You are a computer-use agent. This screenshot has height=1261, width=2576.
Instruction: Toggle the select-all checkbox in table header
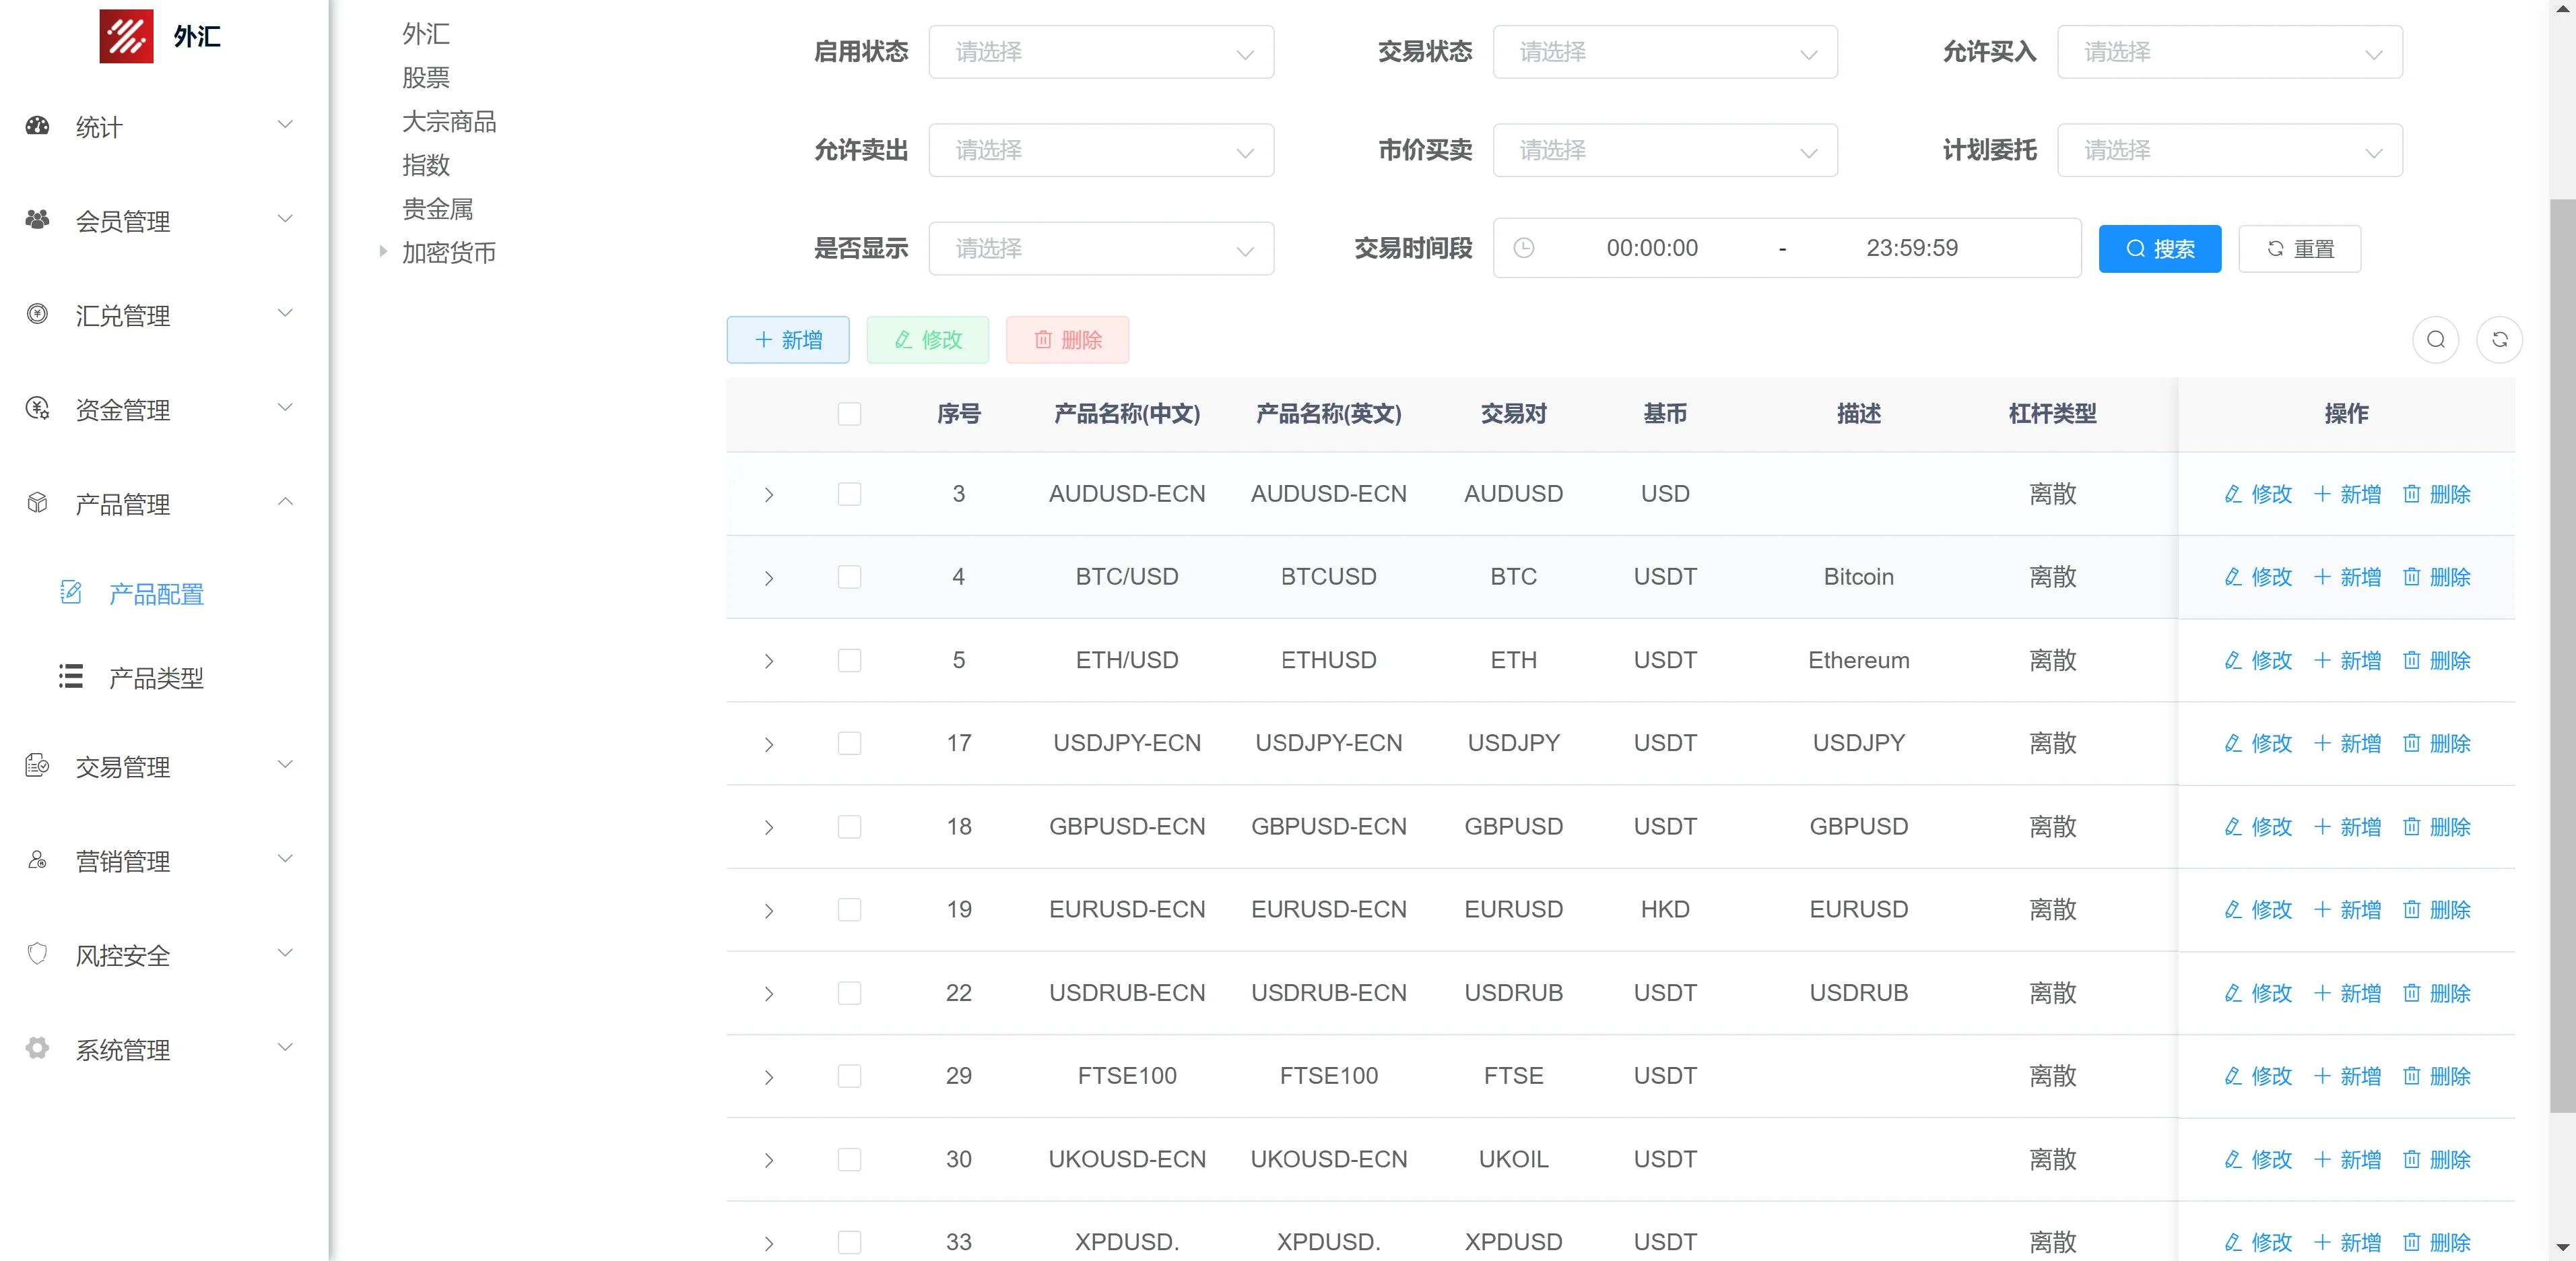point(849,414)
